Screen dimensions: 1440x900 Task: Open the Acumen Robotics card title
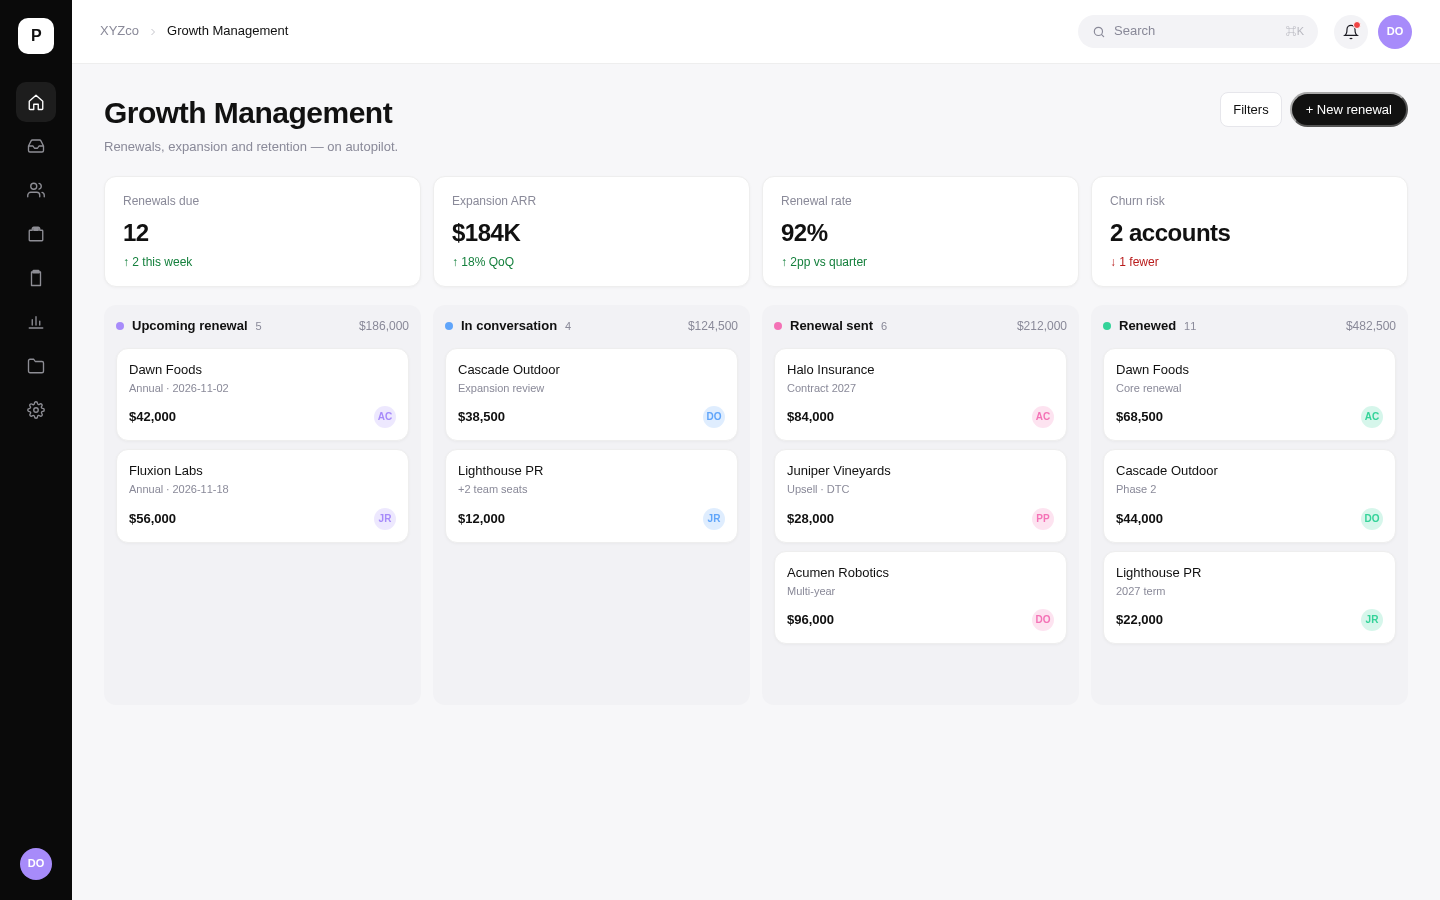pyautogui.click(x=838, y=573)
